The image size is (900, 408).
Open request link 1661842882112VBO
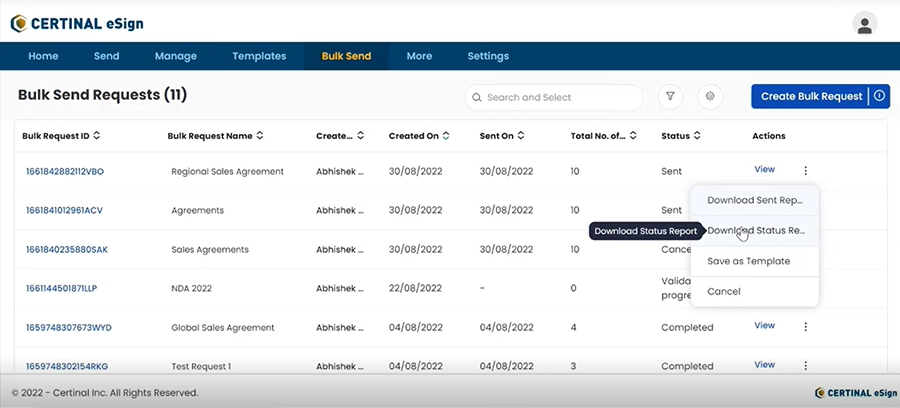pos(65,171)
